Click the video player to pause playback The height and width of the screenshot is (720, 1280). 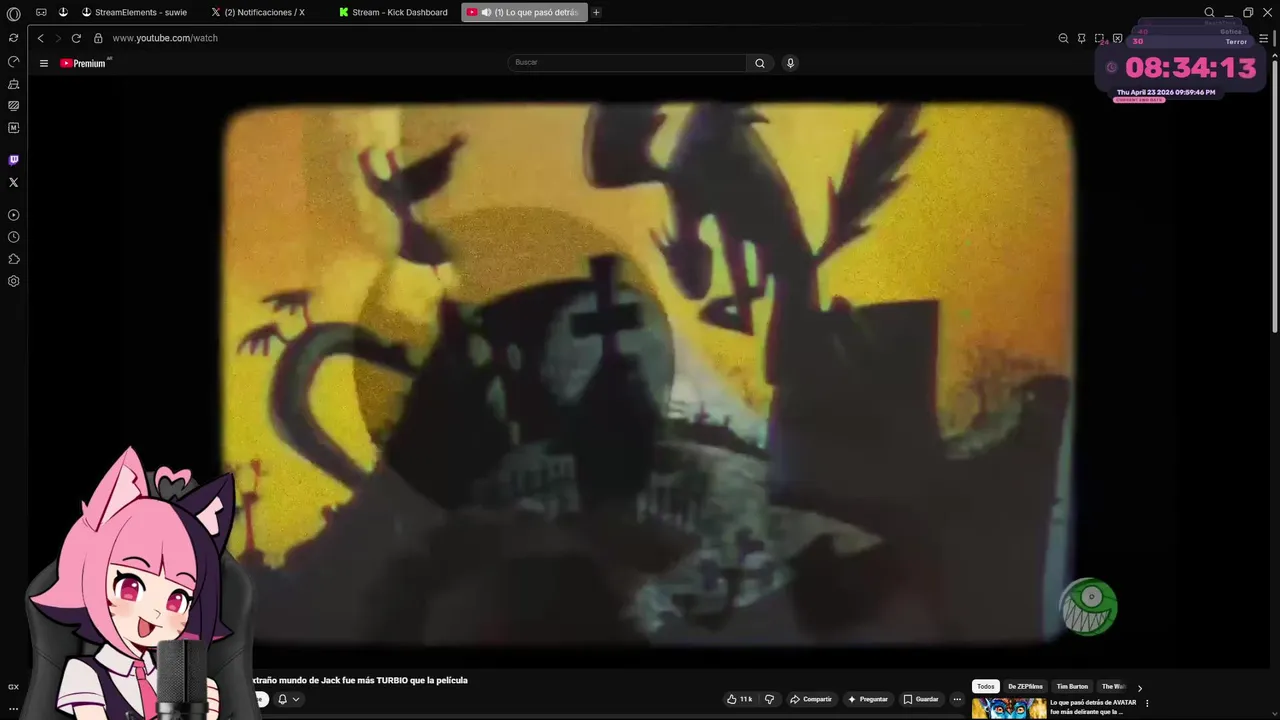click(648, 372)
